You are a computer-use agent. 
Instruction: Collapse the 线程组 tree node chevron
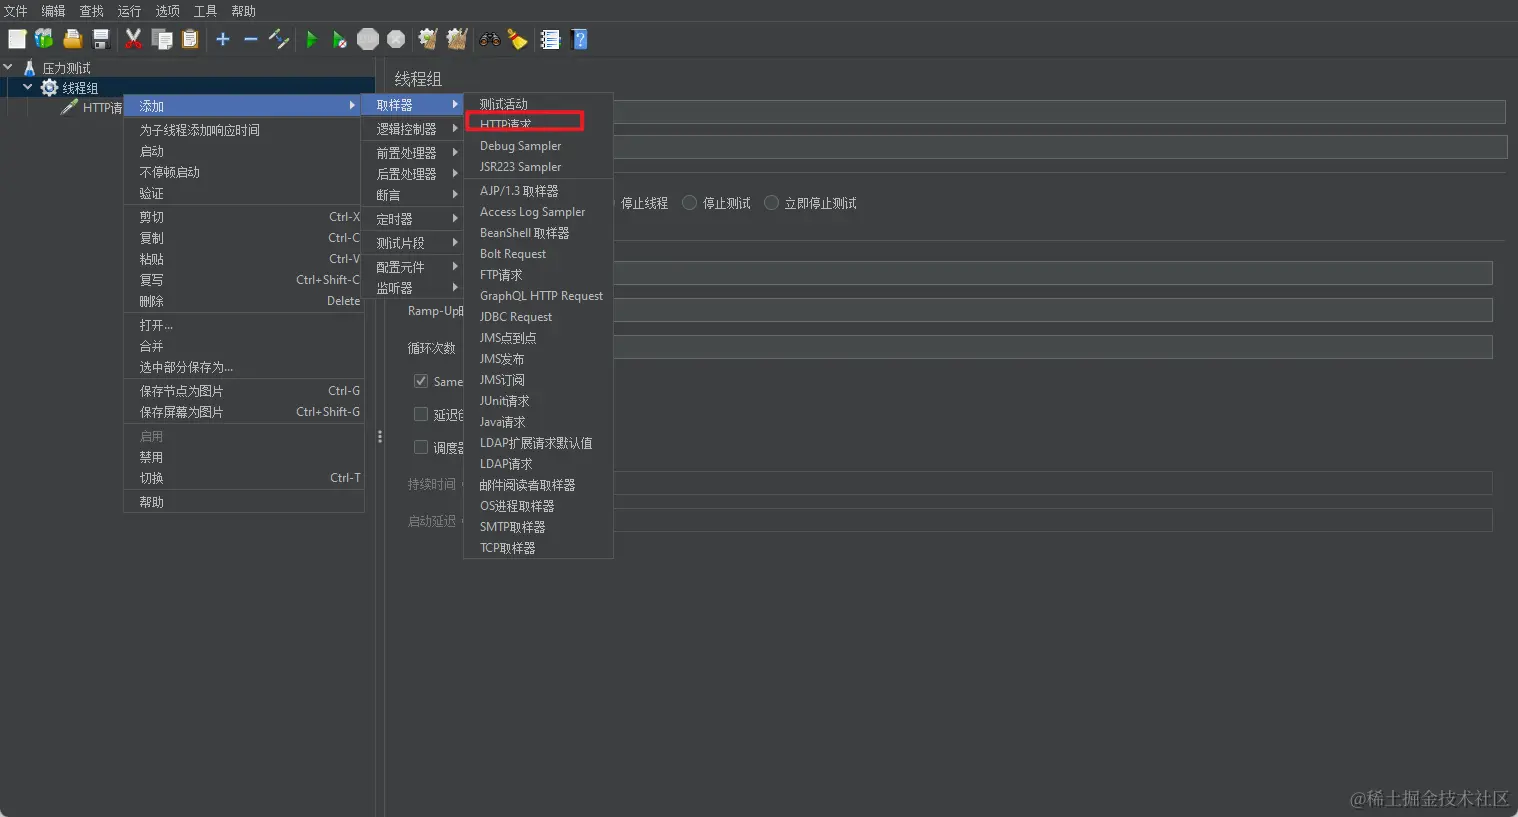28,87
